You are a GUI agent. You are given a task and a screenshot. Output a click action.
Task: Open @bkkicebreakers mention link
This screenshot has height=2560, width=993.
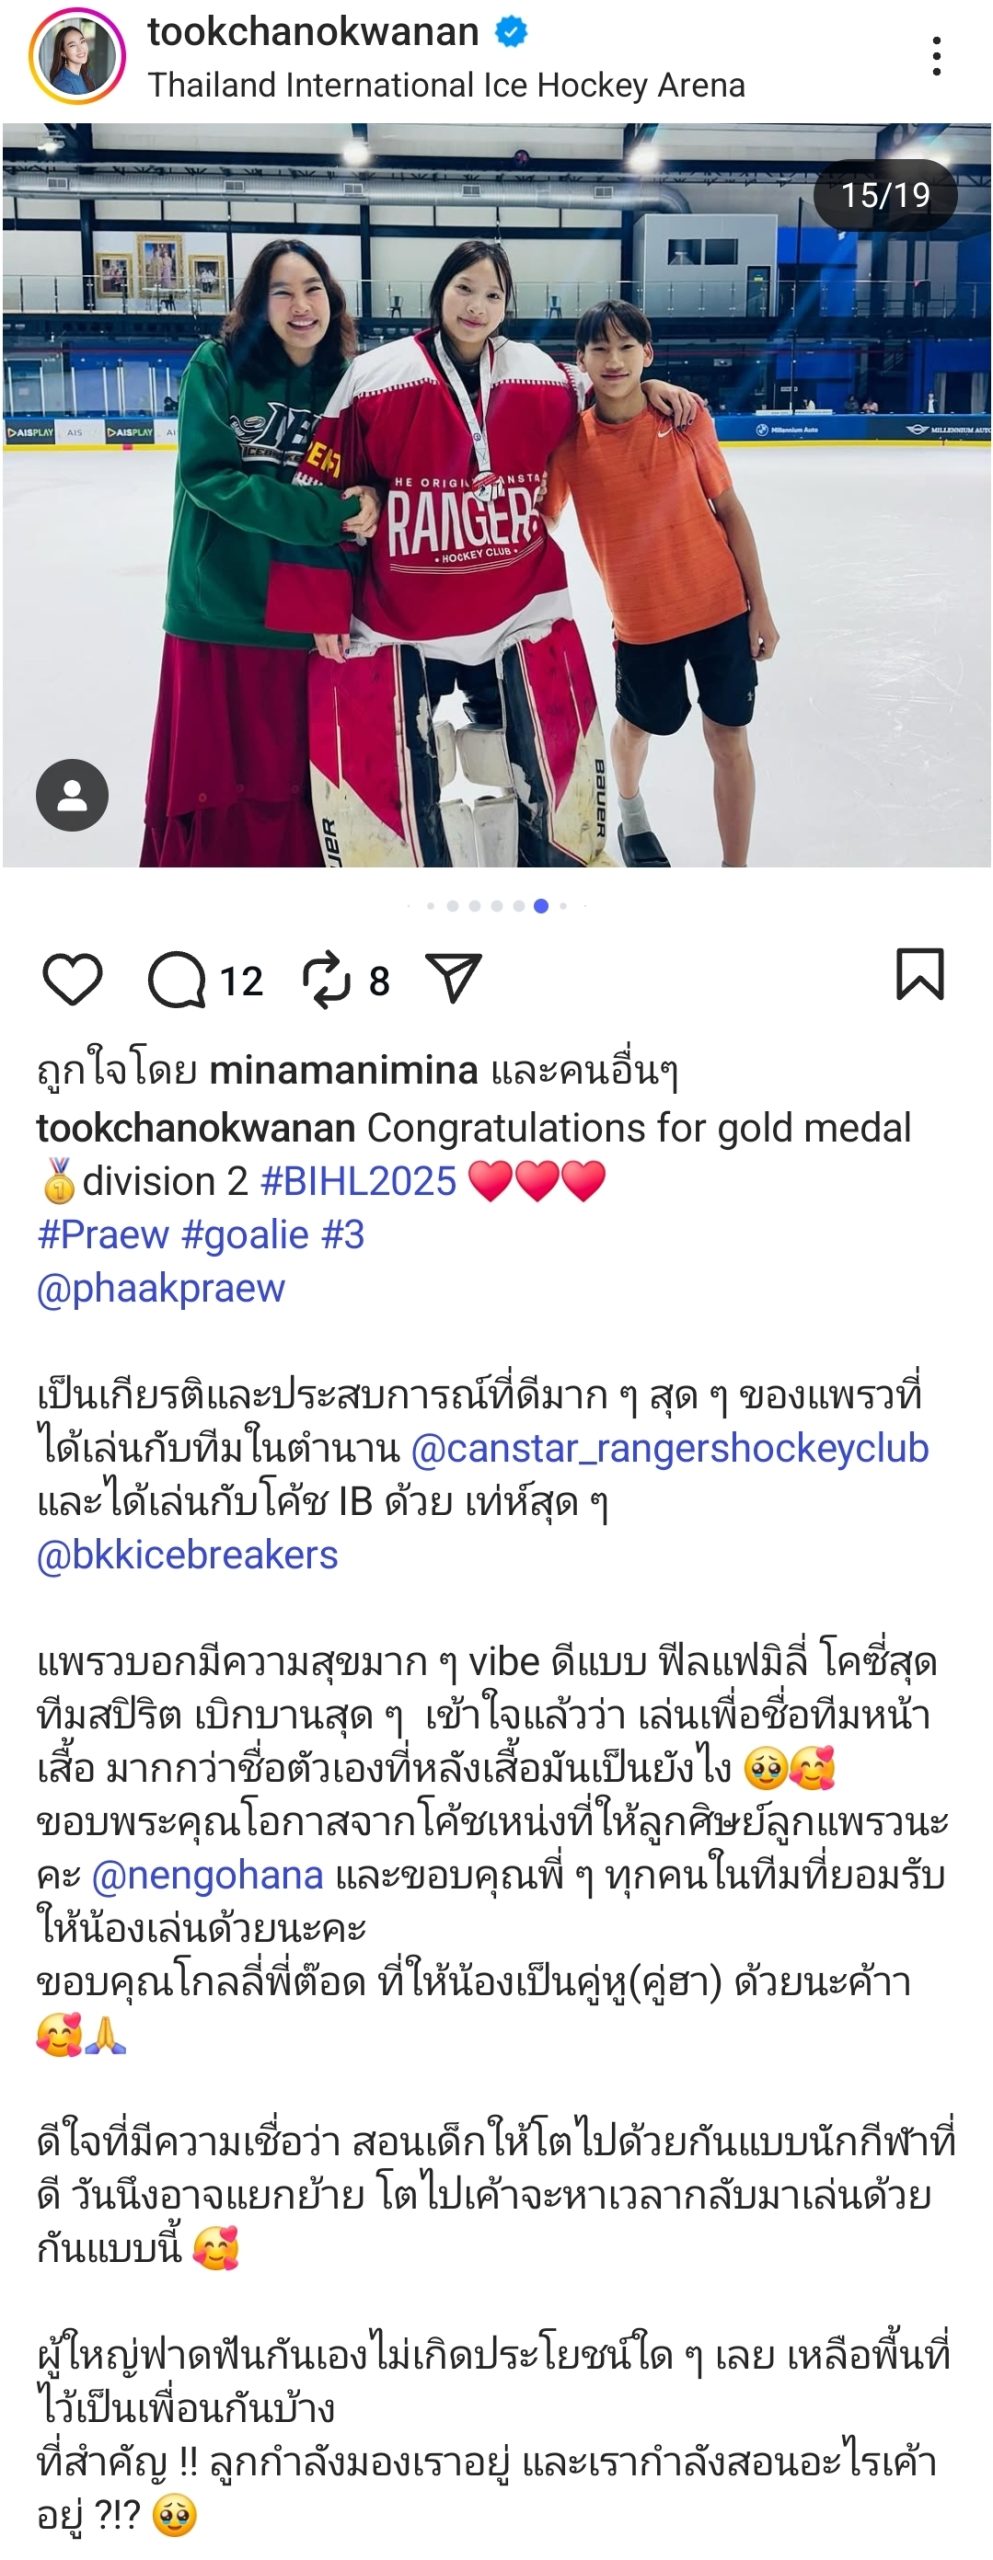tap(187, 1555)
